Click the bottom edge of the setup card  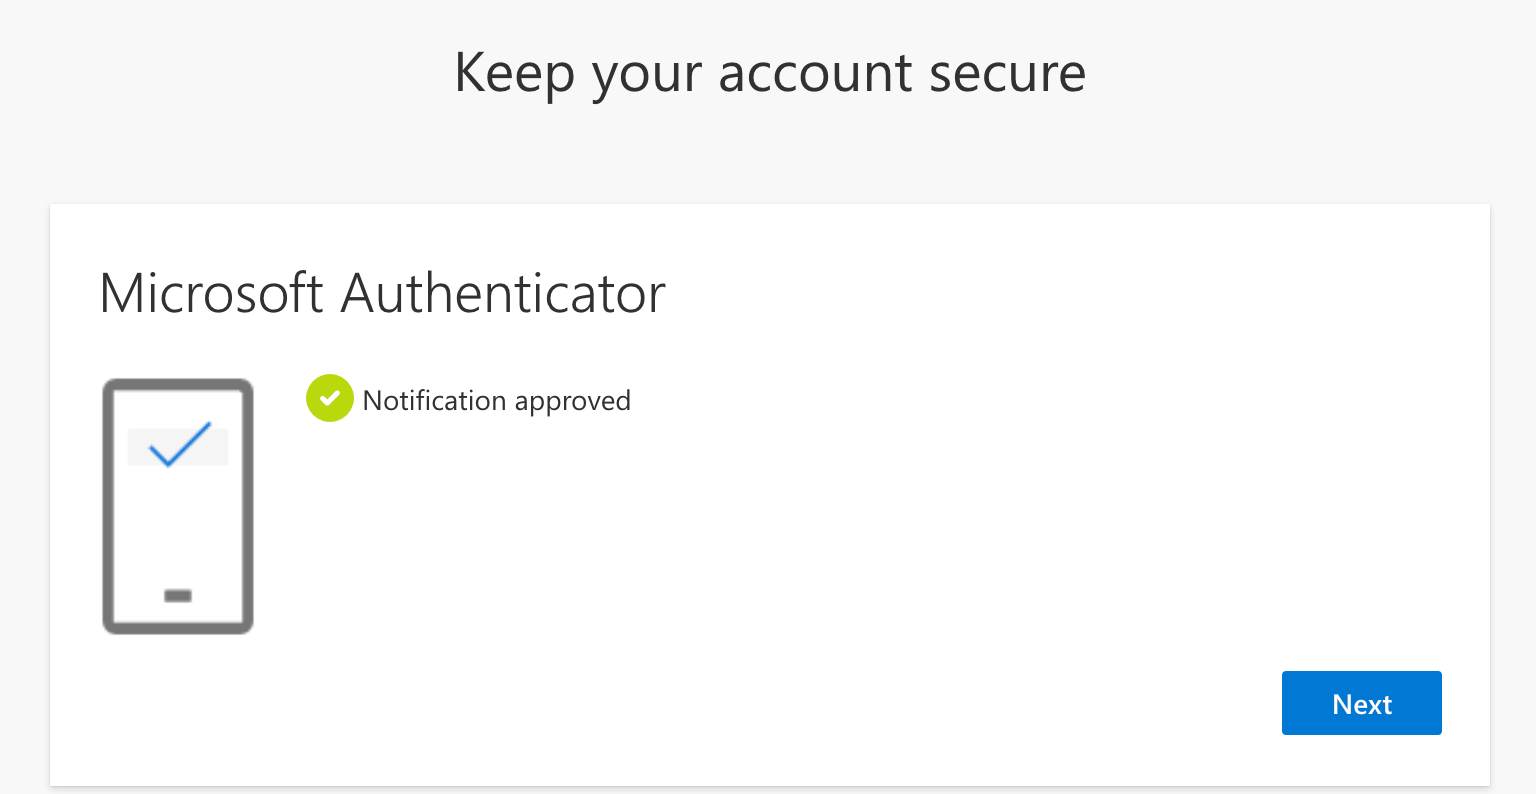click(768, 784)
